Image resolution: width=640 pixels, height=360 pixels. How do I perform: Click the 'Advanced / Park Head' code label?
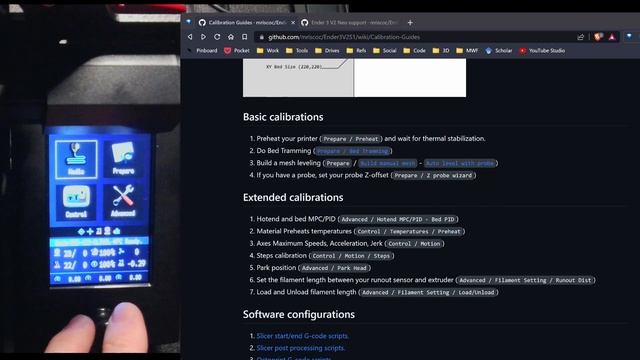tap(334, 268)
